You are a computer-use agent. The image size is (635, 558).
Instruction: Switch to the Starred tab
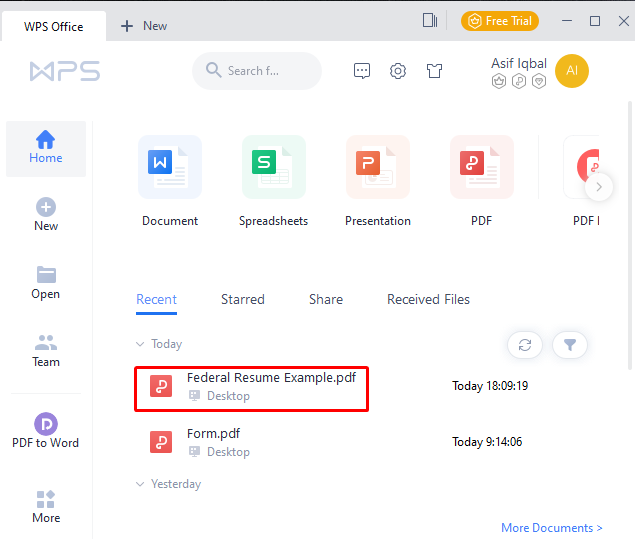click(x=243, y=300)
